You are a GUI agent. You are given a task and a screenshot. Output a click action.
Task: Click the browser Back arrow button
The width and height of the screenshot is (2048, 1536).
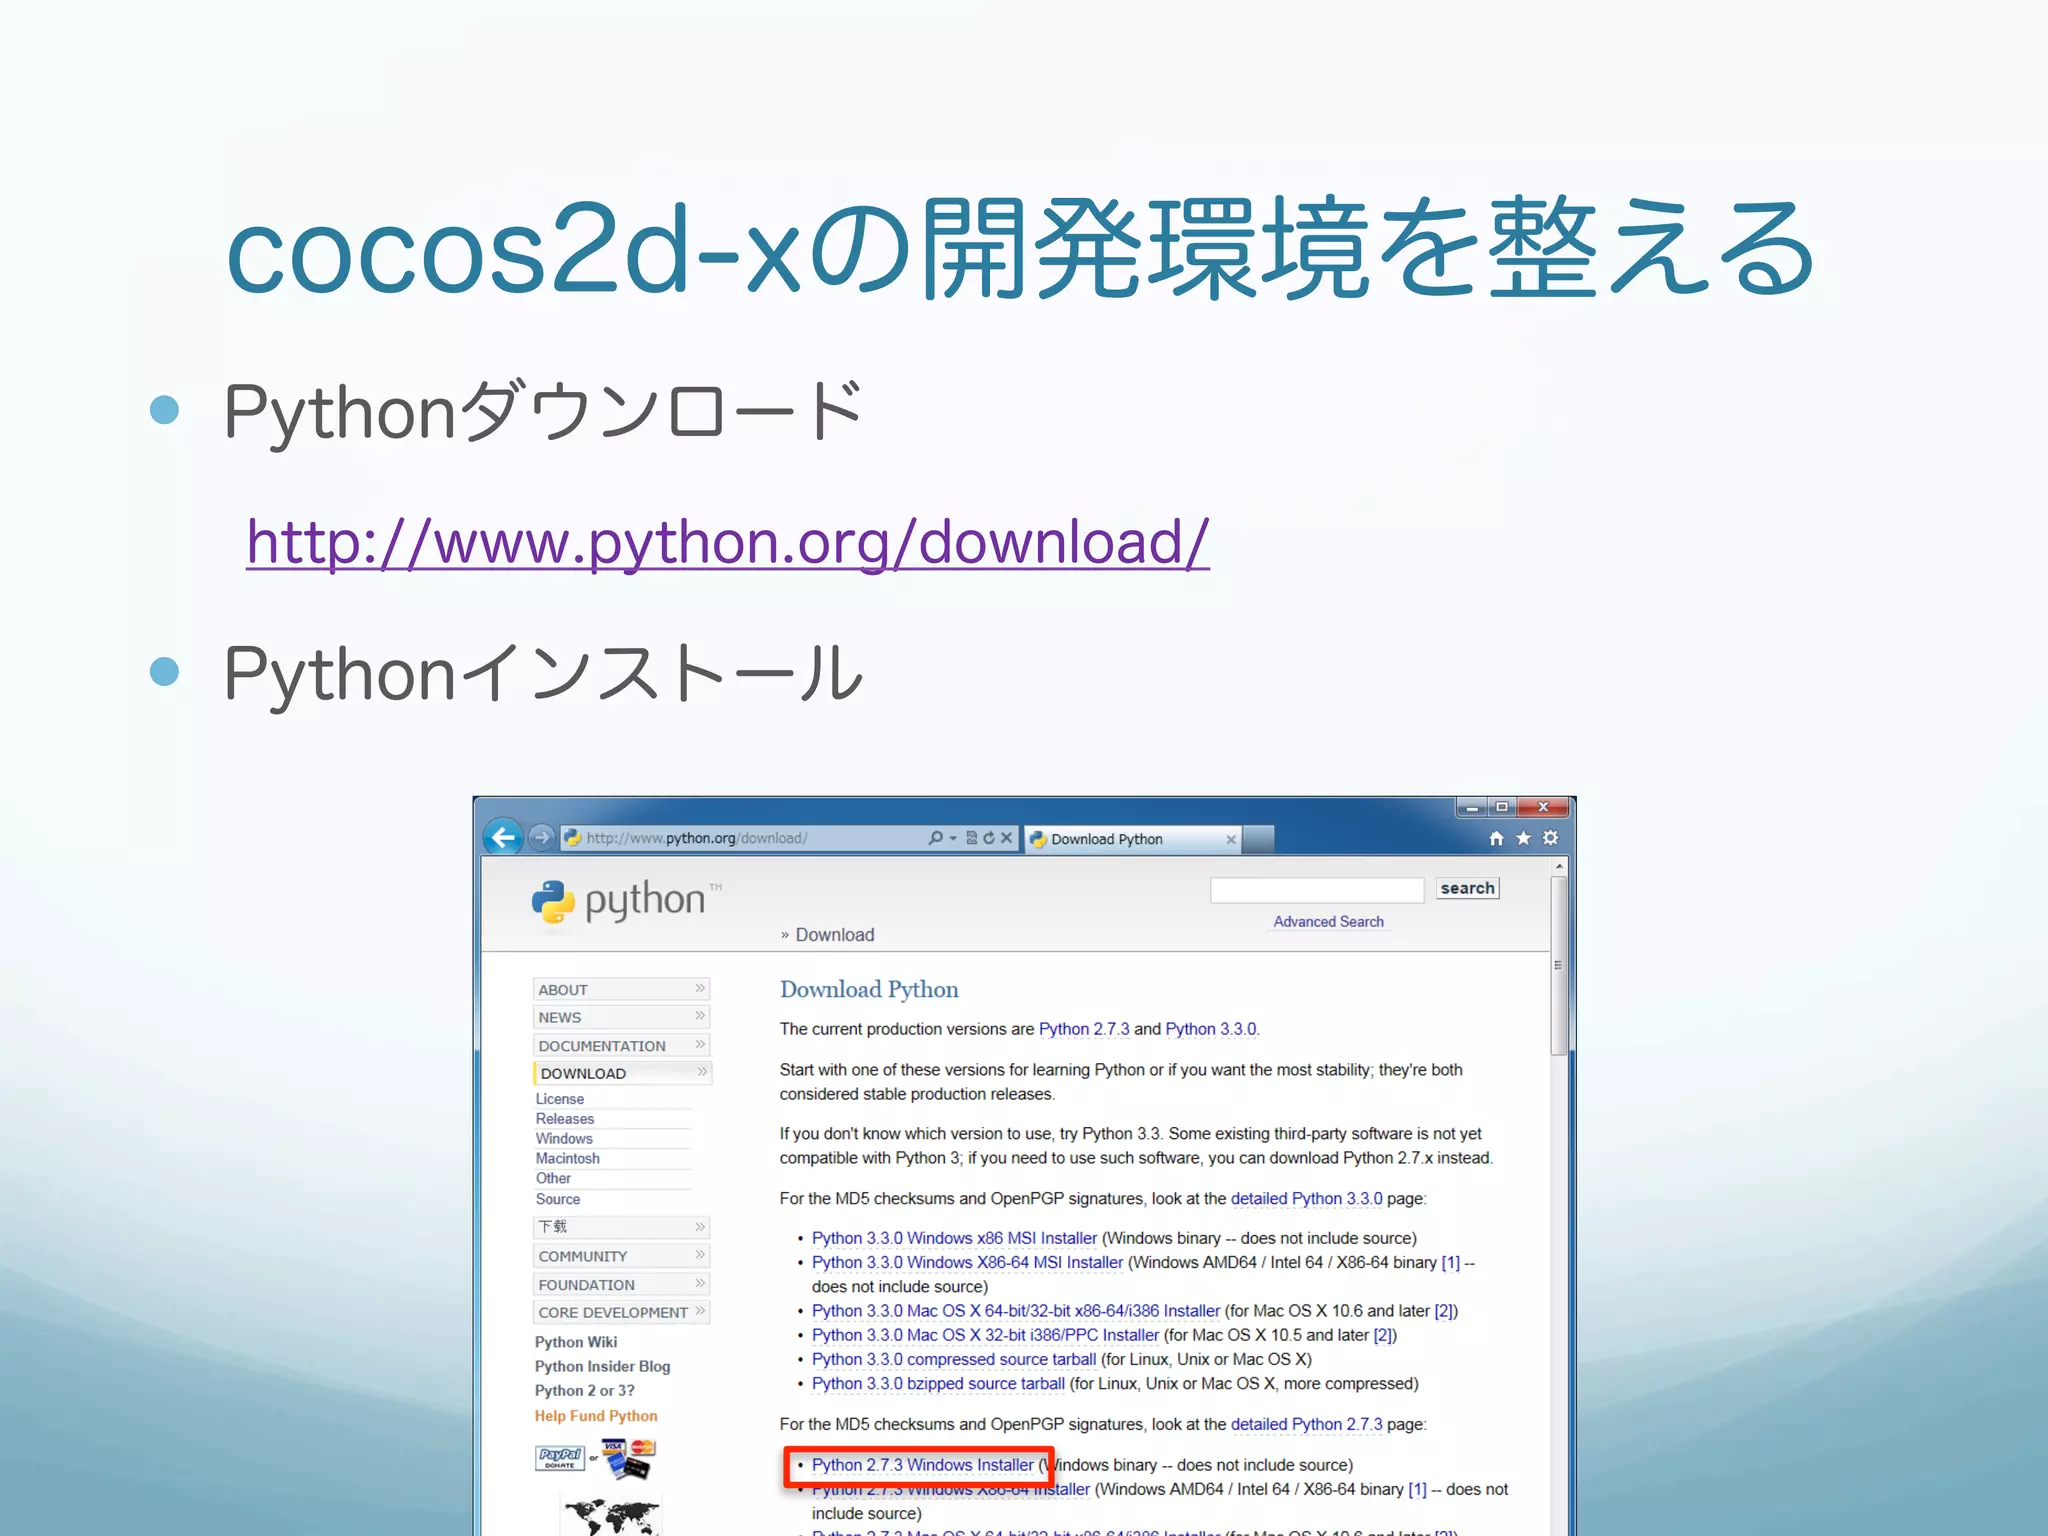[x=503, y=837]
